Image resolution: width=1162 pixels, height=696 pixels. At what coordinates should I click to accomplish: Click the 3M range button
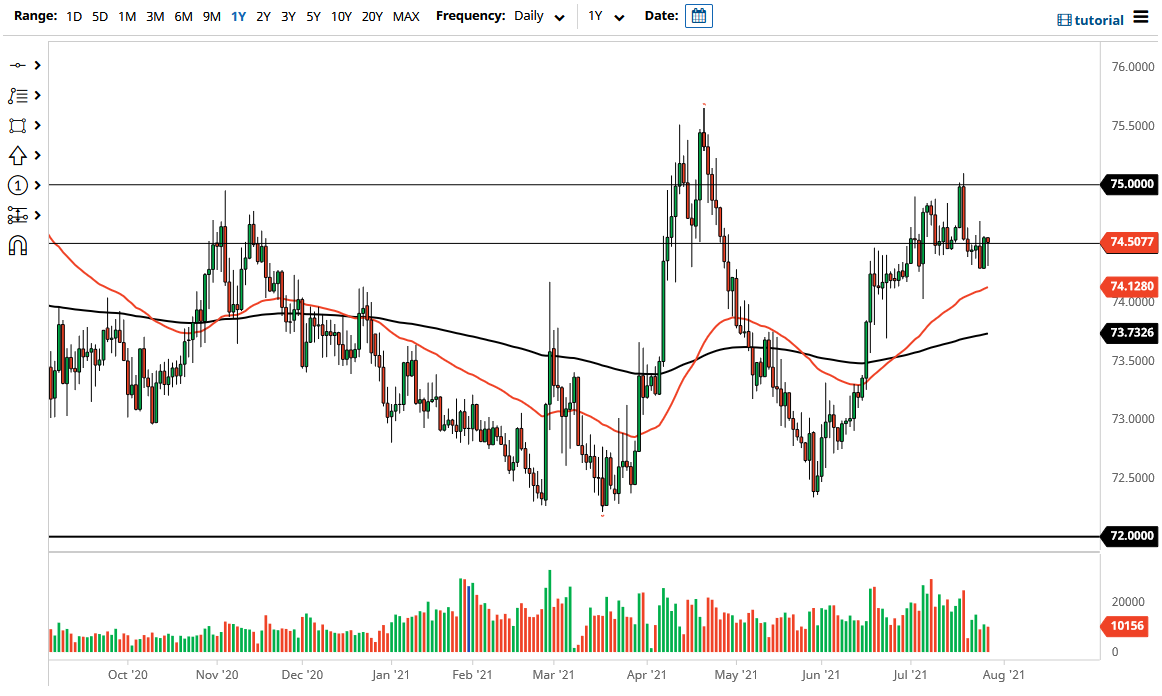(154, 17)
